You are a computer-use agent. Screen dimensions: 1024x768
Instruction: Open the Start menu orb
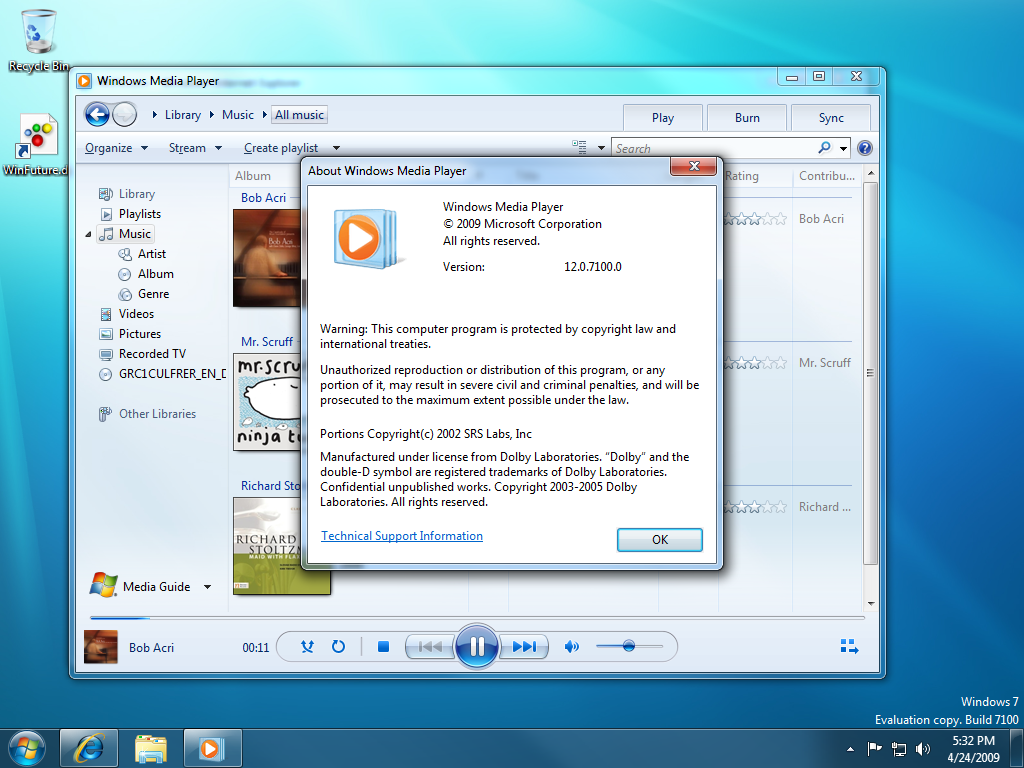click(27, 748)
